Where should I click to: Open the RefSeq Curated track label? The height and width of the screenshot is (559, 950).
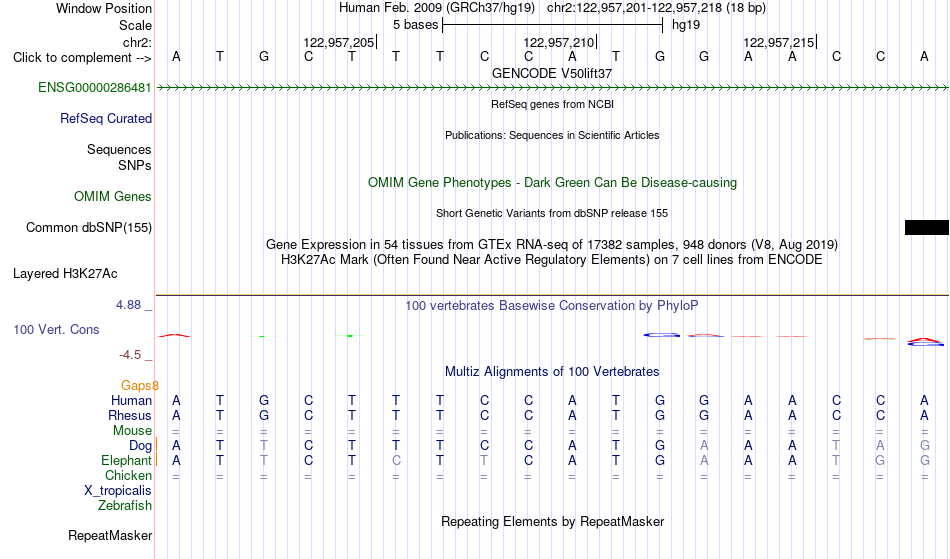click(105, 118)
